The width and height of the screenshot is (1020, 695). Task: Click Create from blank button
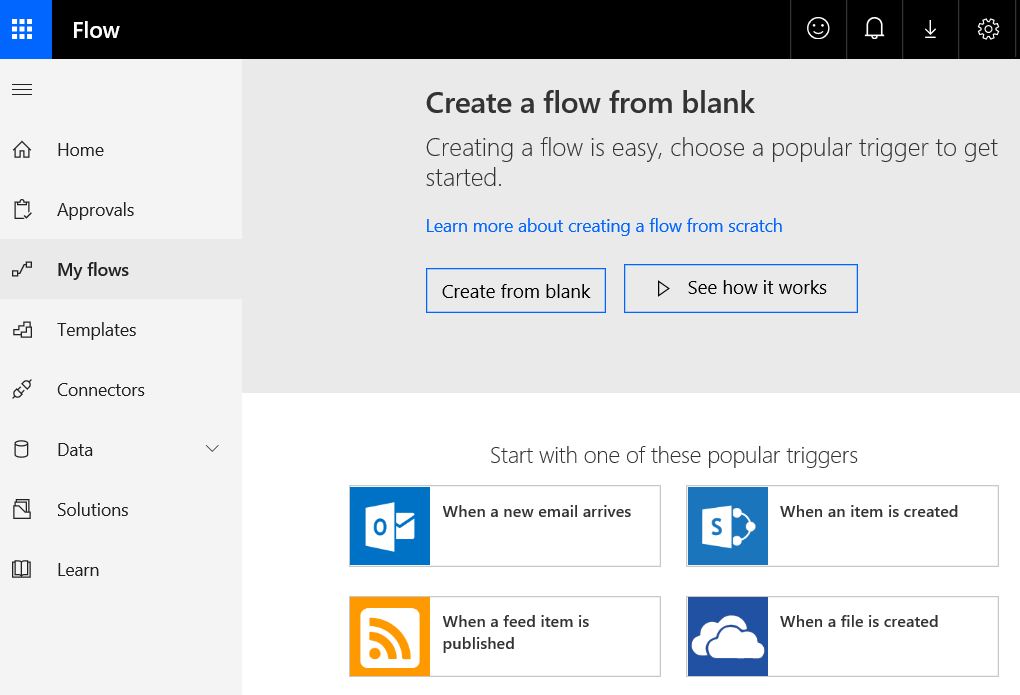click(516, 290)
